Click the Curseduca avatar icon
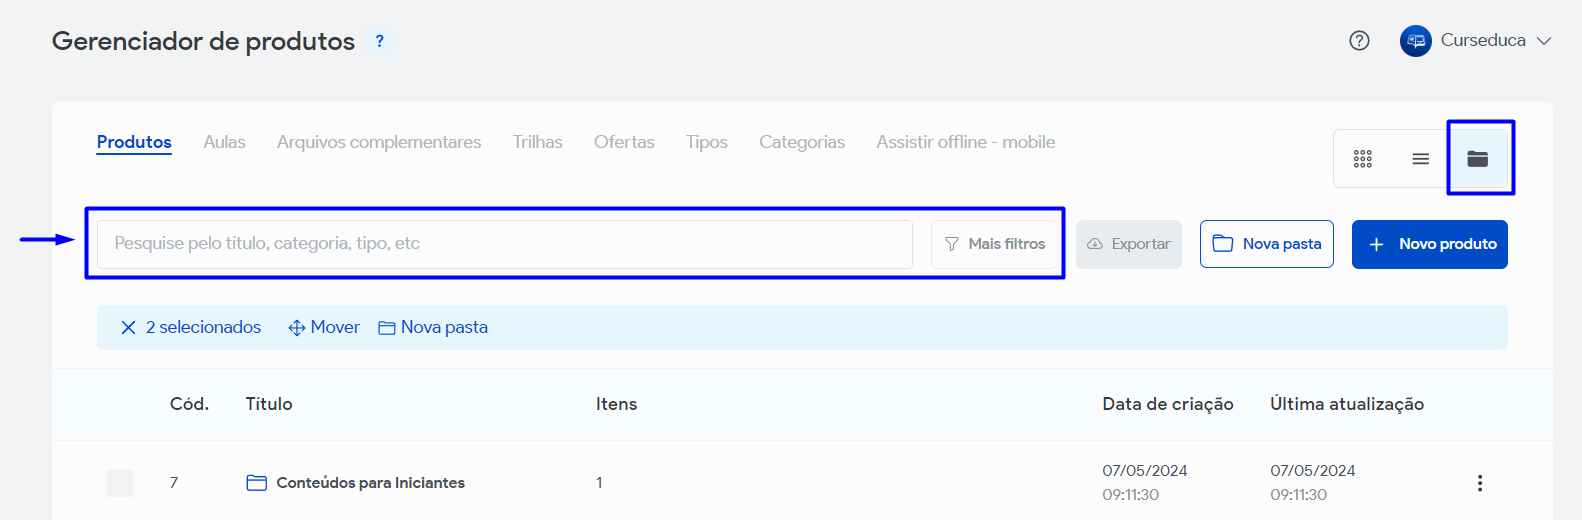 1415,41
